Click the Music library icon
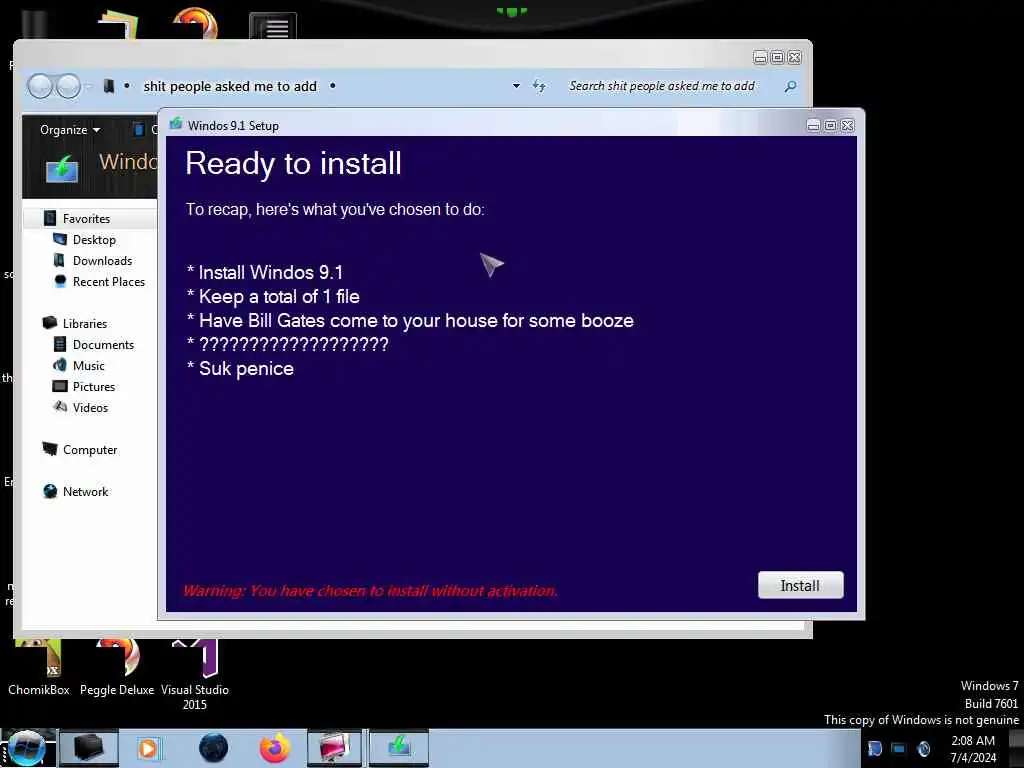 [x=59, y=365]
